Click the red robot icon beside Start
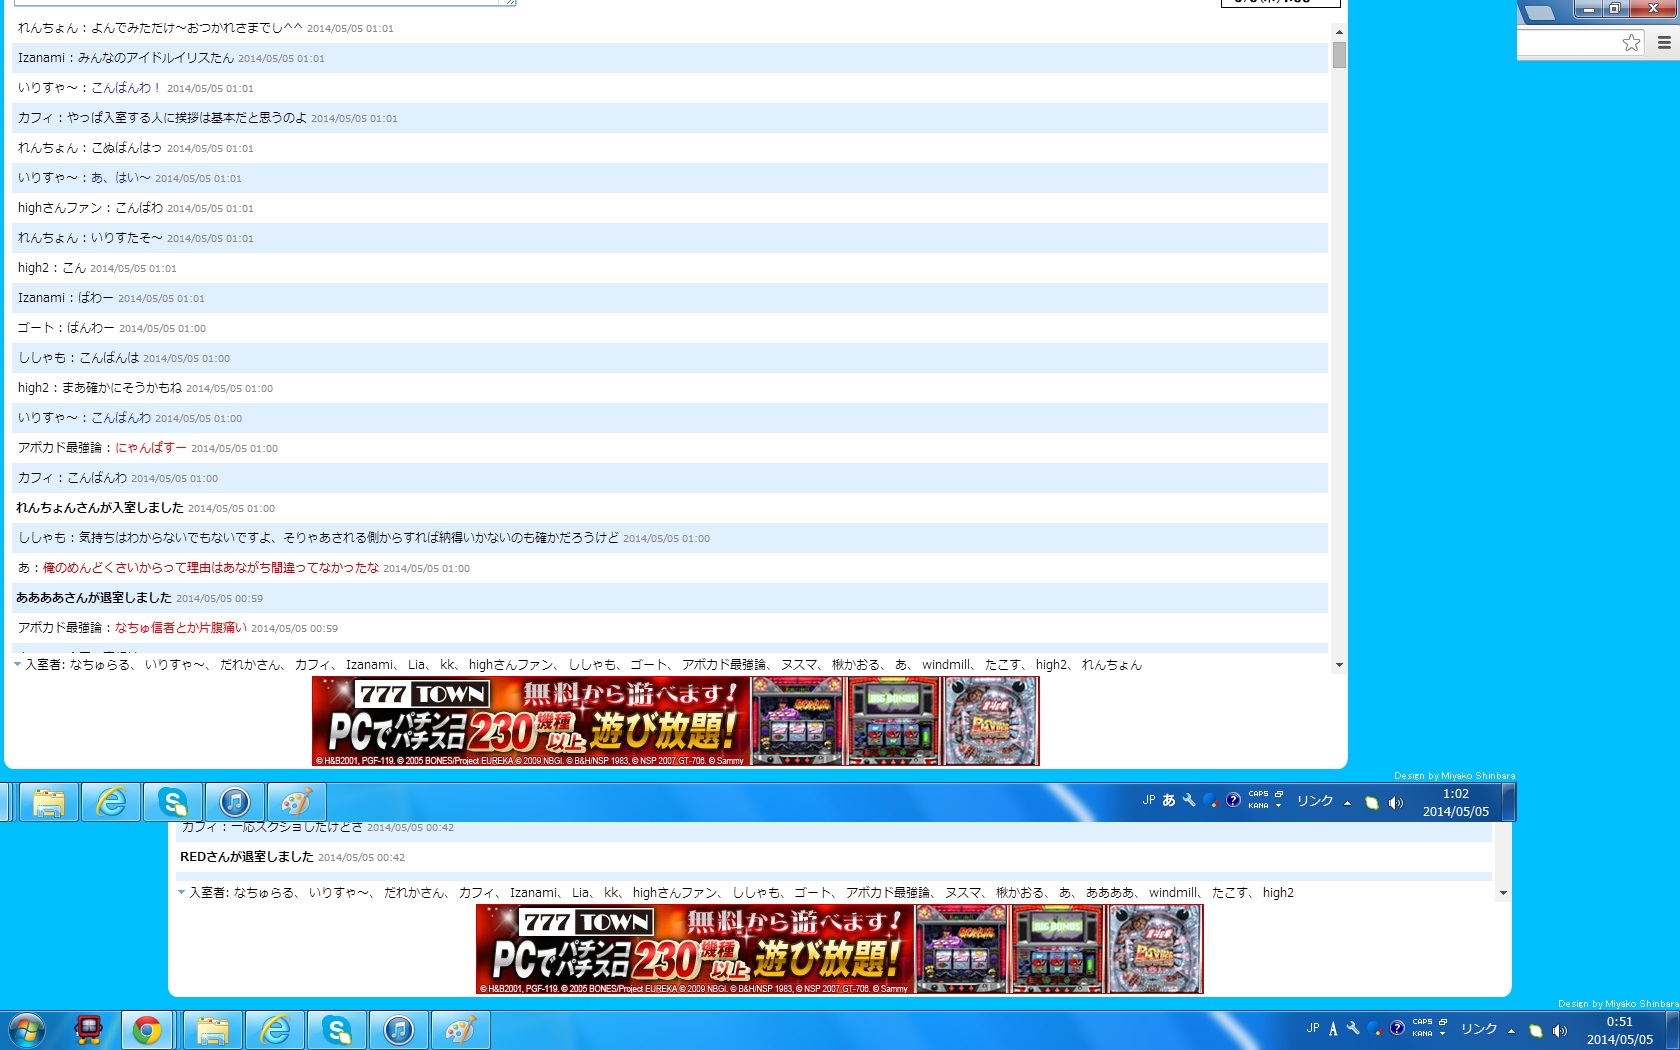1680x1050 pixels. (88, 1030)
